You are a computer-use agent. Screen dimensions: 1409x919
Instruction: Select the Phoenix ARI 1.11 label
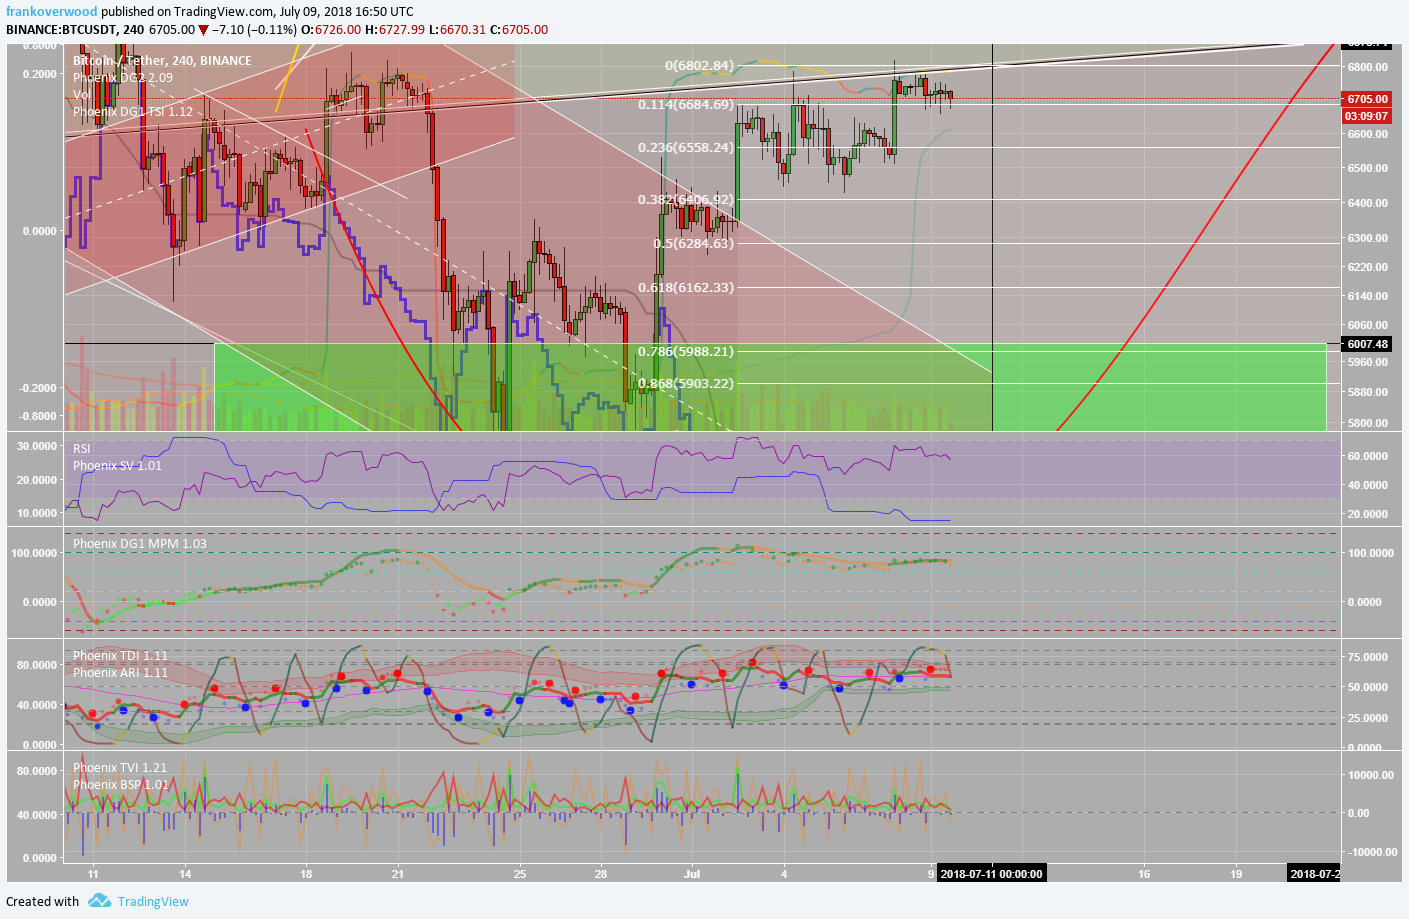pos(120,672)
